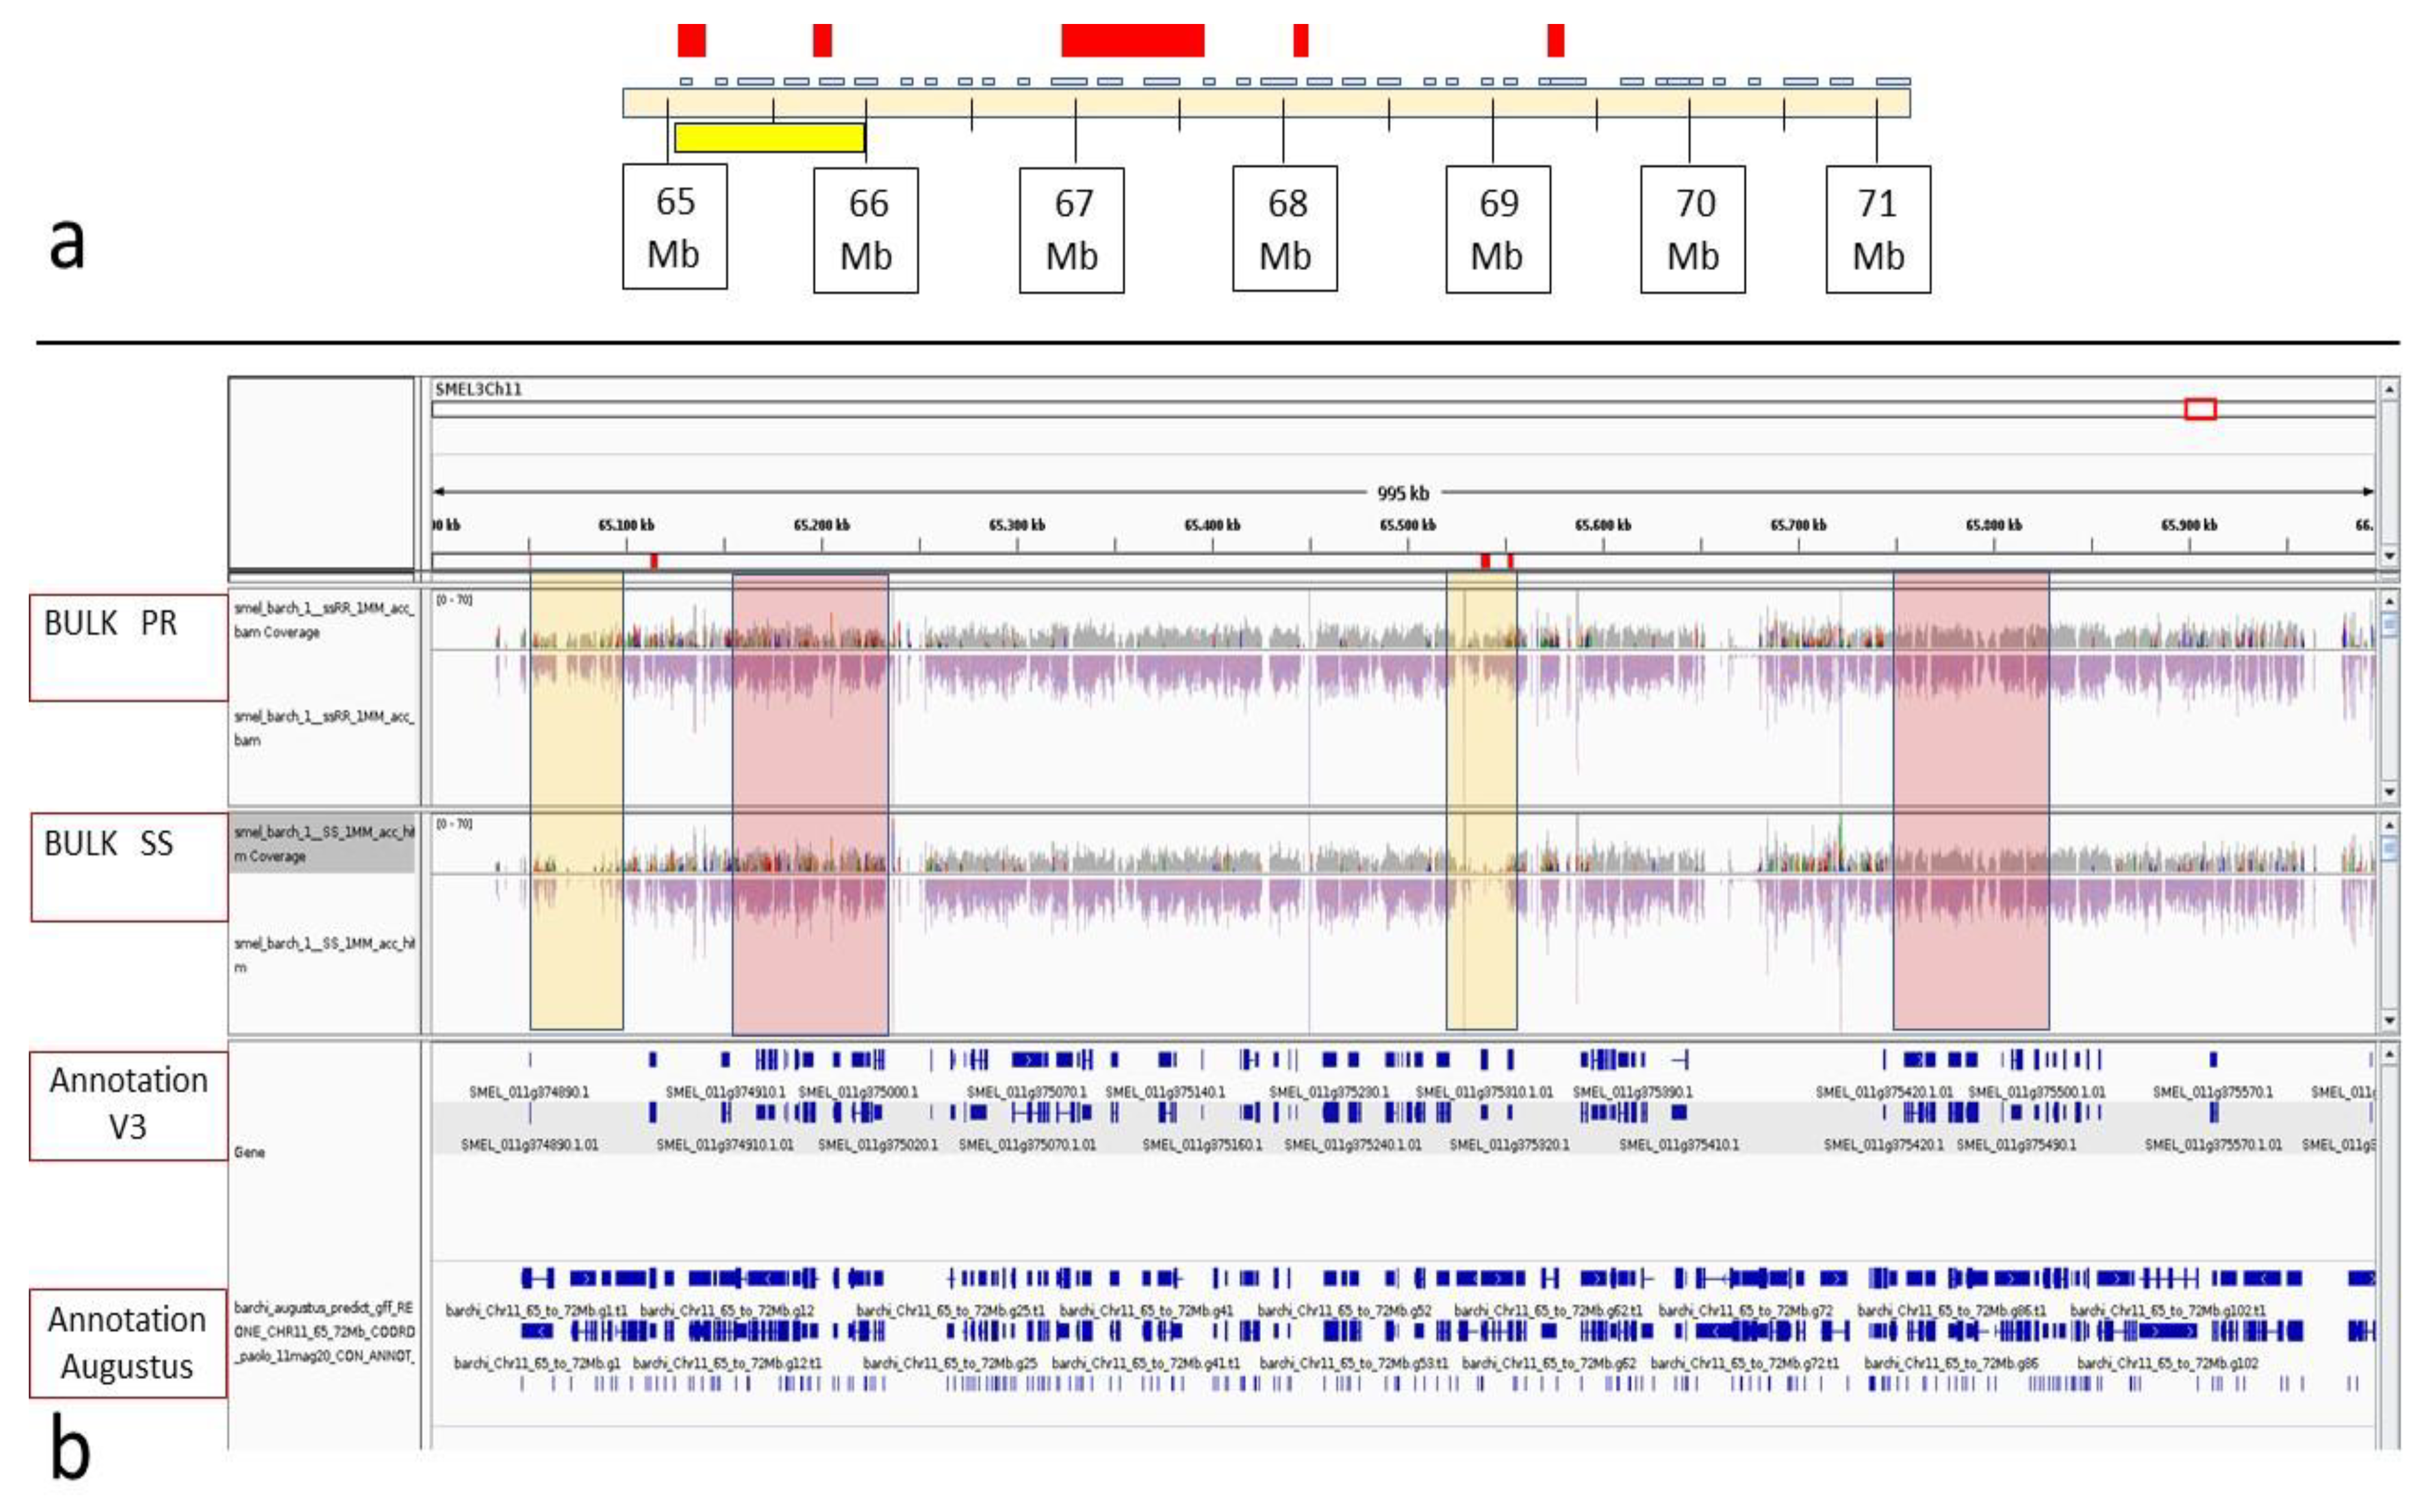Click scroll-up arrow of BULK PR track panel
The image size is (2420, 1512).
coord(2389,601)
